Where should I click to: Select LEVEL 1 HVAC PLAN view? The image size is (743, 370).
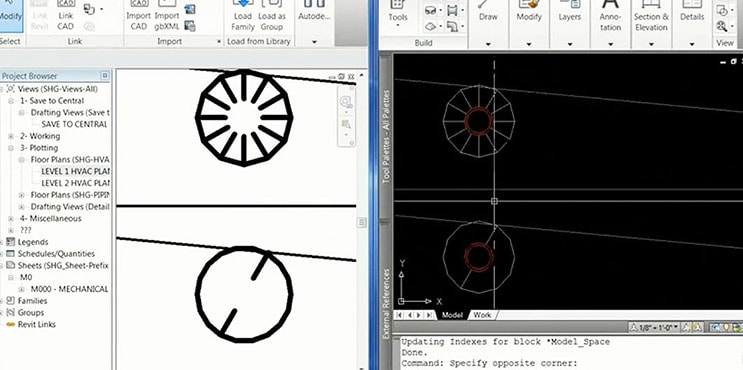tap(75, 171)
